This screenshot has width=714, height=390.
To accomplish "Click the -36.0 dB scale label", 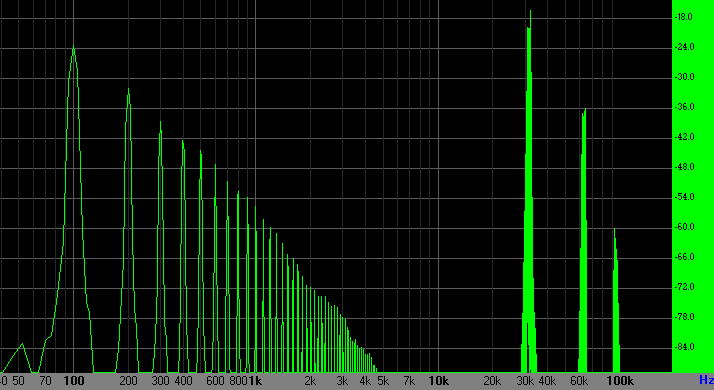I will click(684, 107).
